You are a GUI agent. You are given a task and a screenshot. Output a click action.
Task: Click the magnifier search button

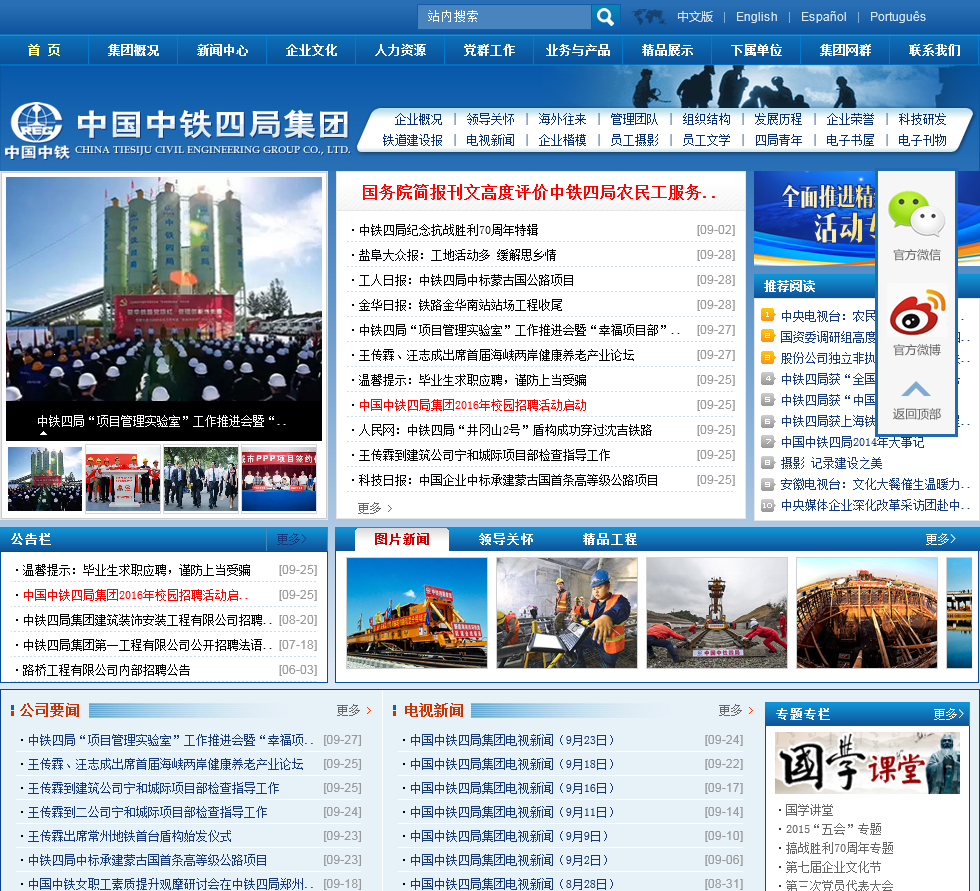pyautogui.click(x=605, y=17)
